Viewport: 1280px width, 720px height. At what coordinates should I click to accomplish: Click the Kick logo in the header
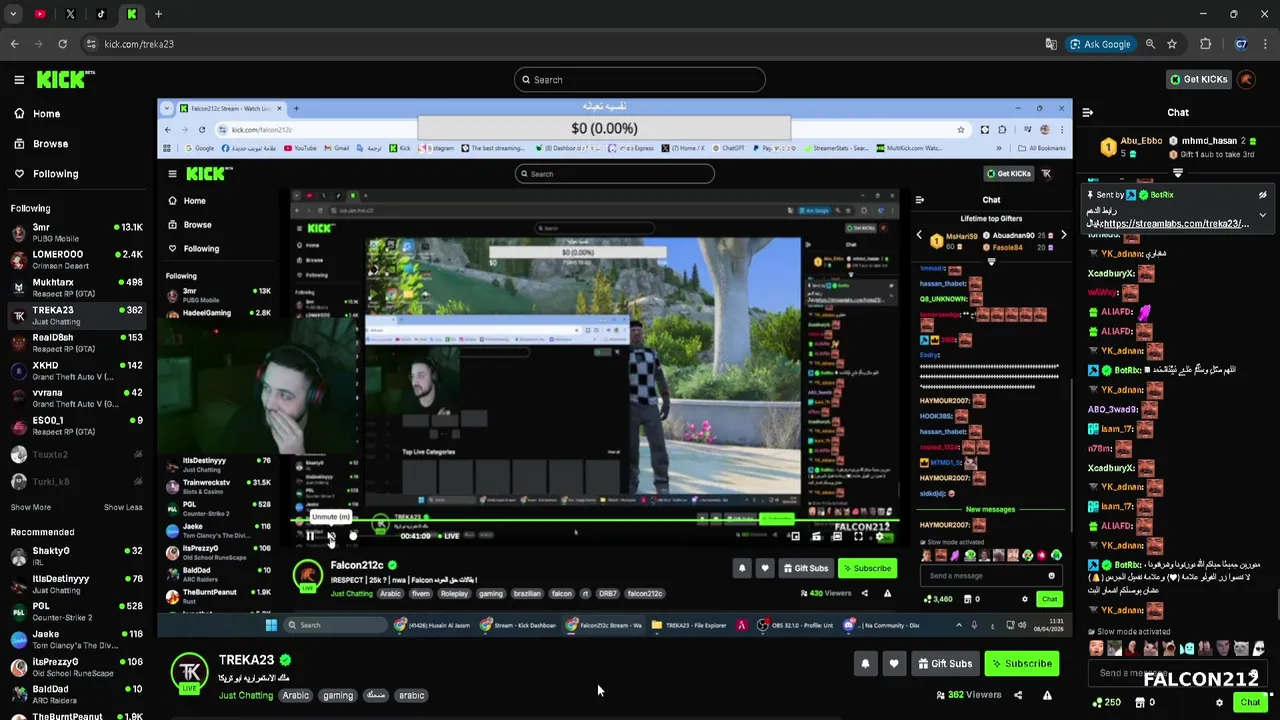tap(66, 79)
